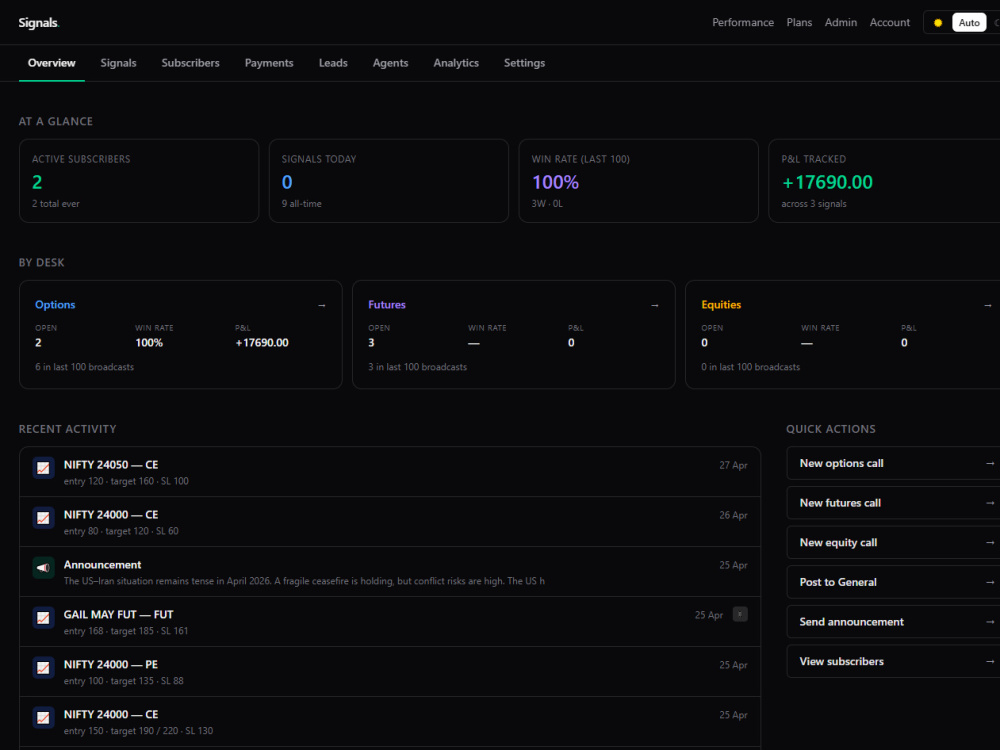
Task: Go to the Subscribers tab
Action: click(190, 63)
